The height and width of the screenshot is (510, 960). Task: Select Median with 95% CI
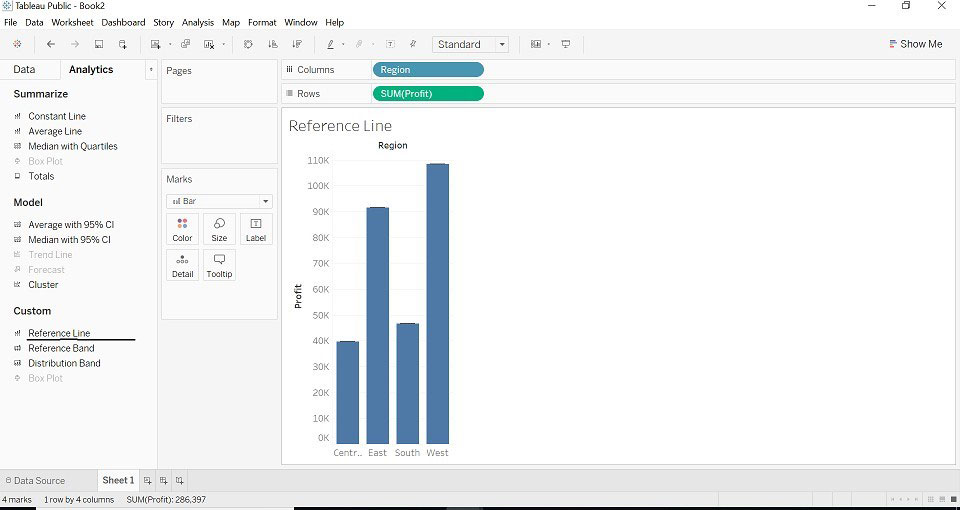tap(69, 240)
